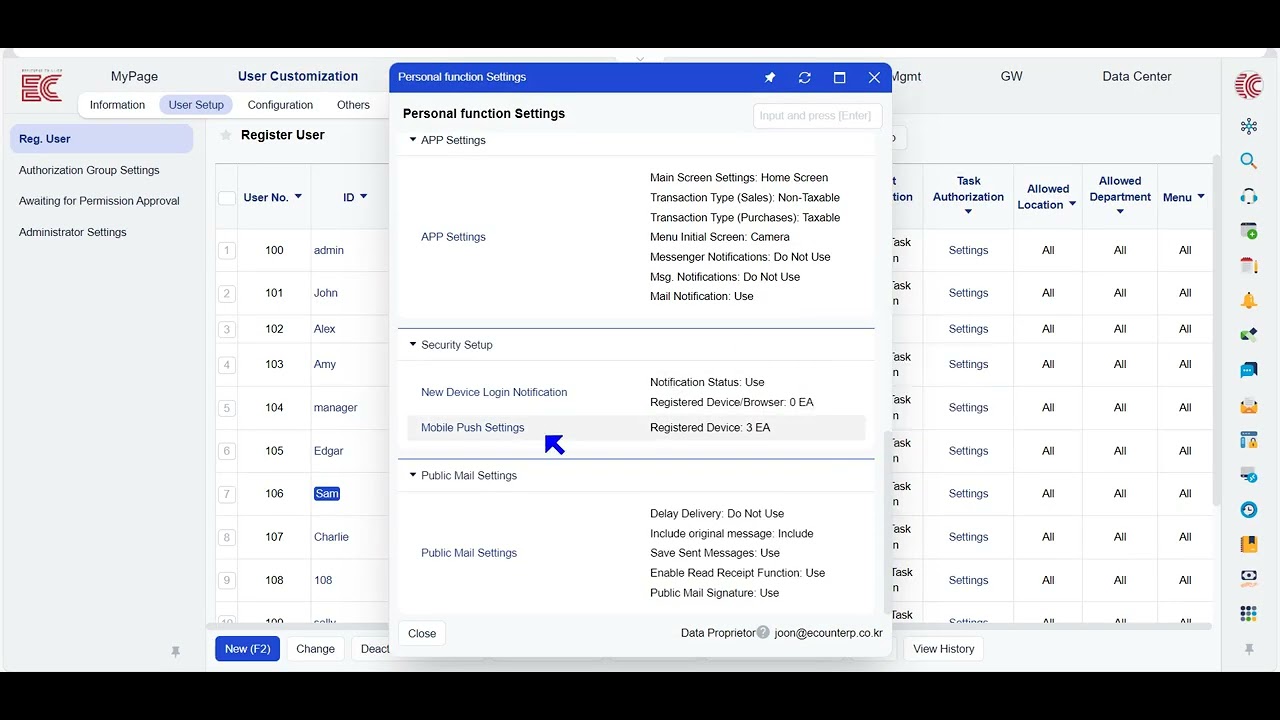Viewport: 1280px width, 720px height.
Task: Open the headset support icon
Action: pyautogui.click(x=1248, y=196)
